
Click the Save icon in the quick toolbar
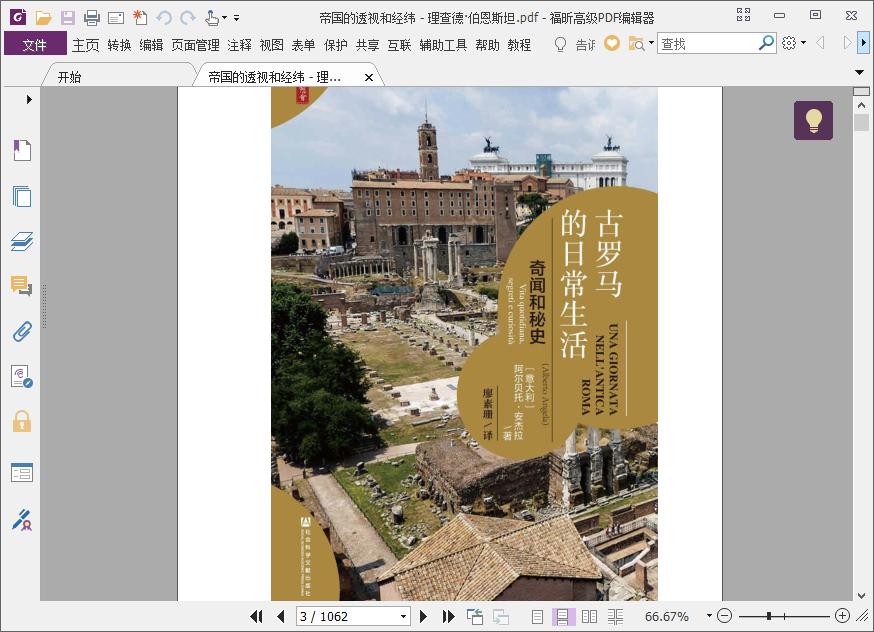(x=68, y=18)
